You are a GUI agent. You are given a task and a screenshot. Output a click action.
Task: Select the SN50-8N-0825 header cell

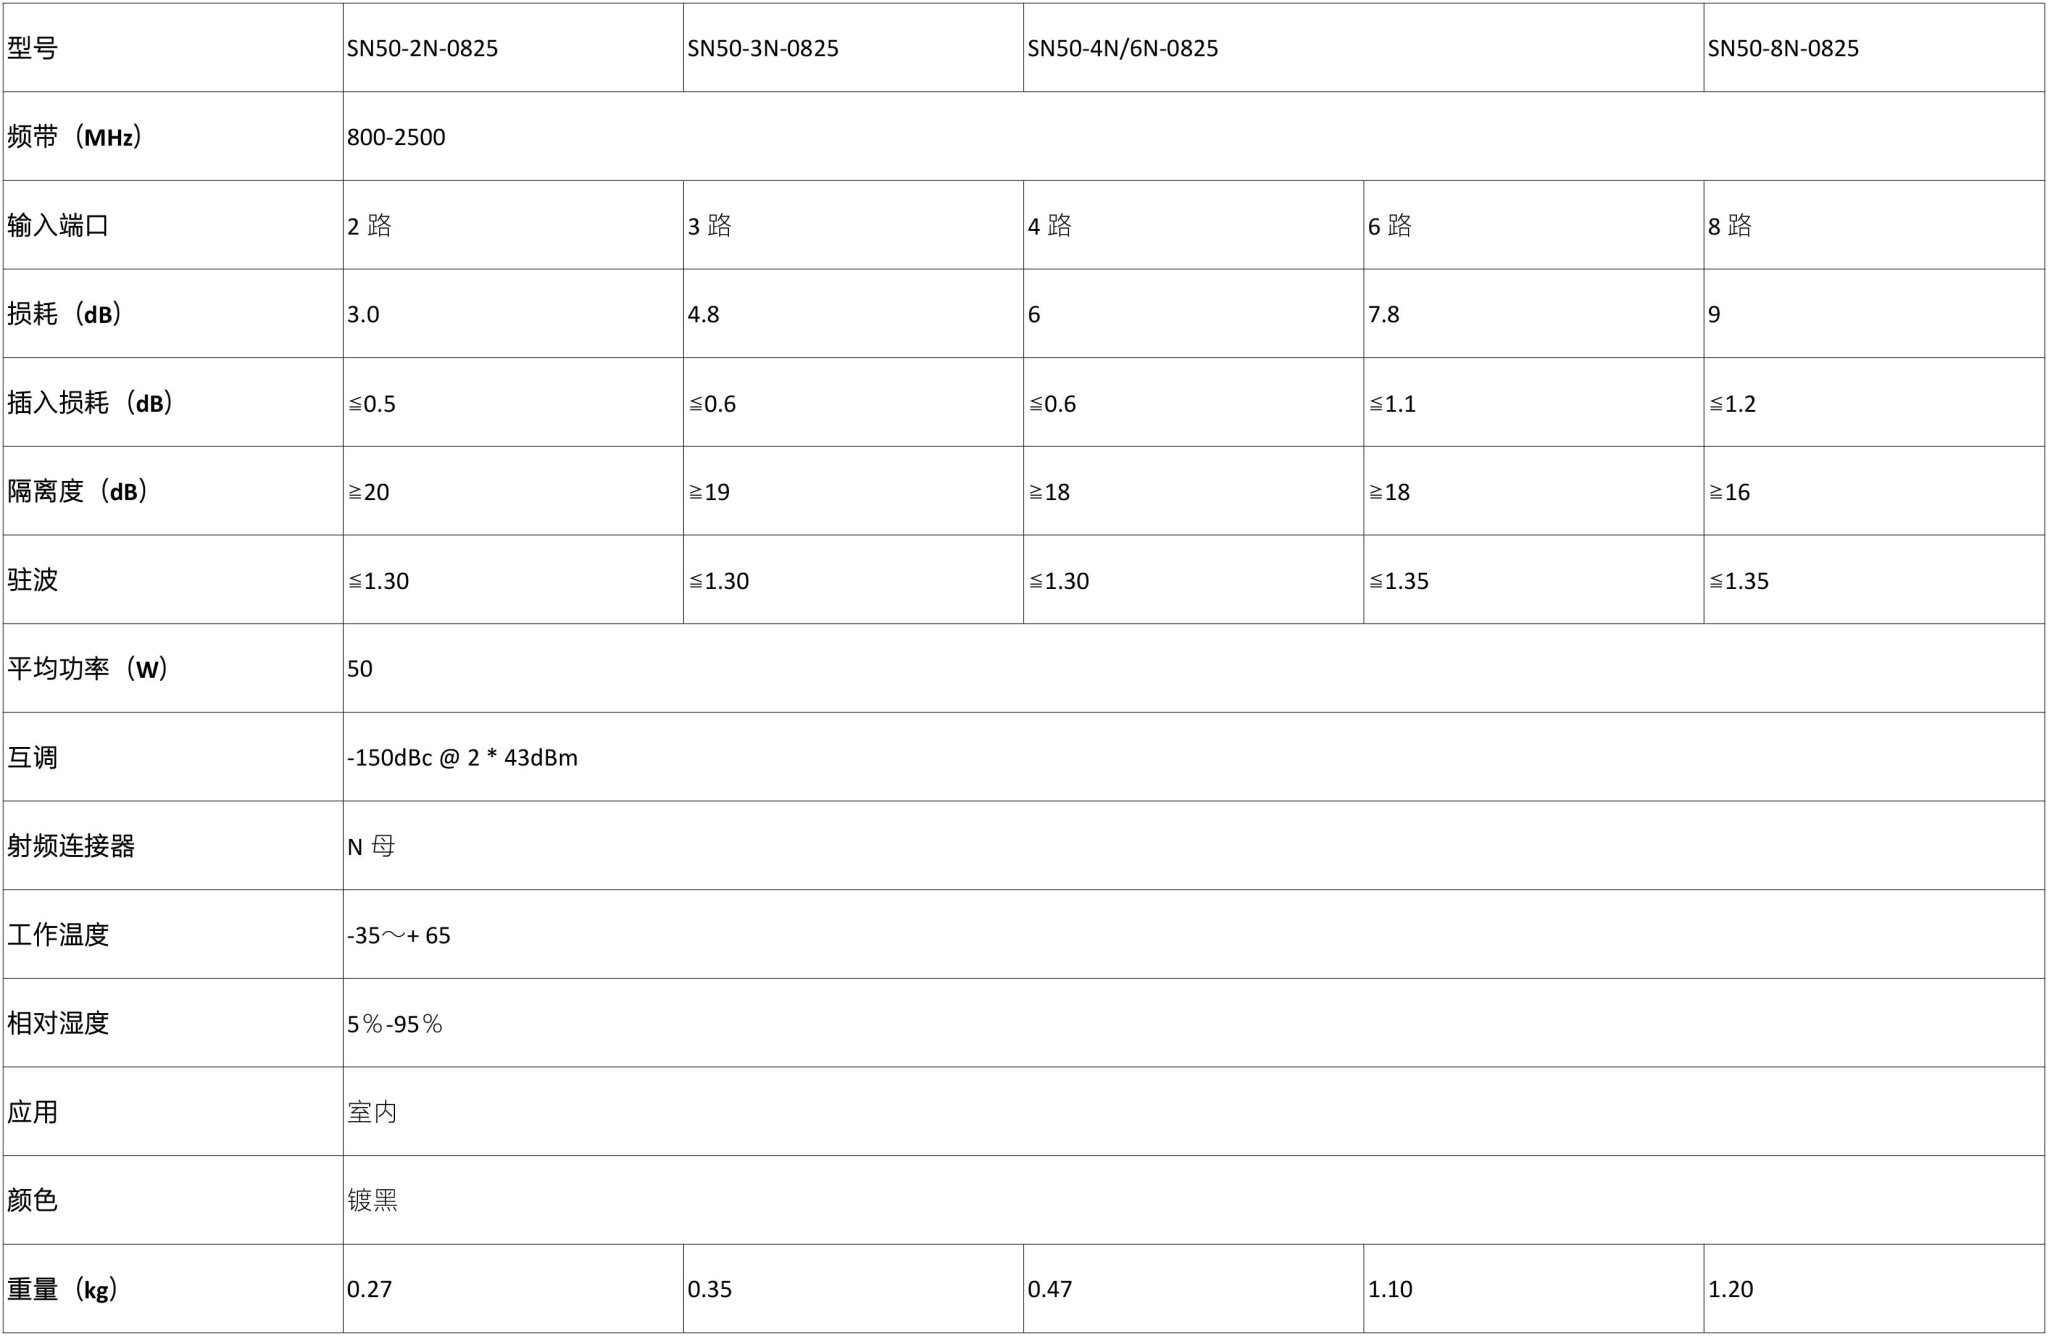point(1874,47)
